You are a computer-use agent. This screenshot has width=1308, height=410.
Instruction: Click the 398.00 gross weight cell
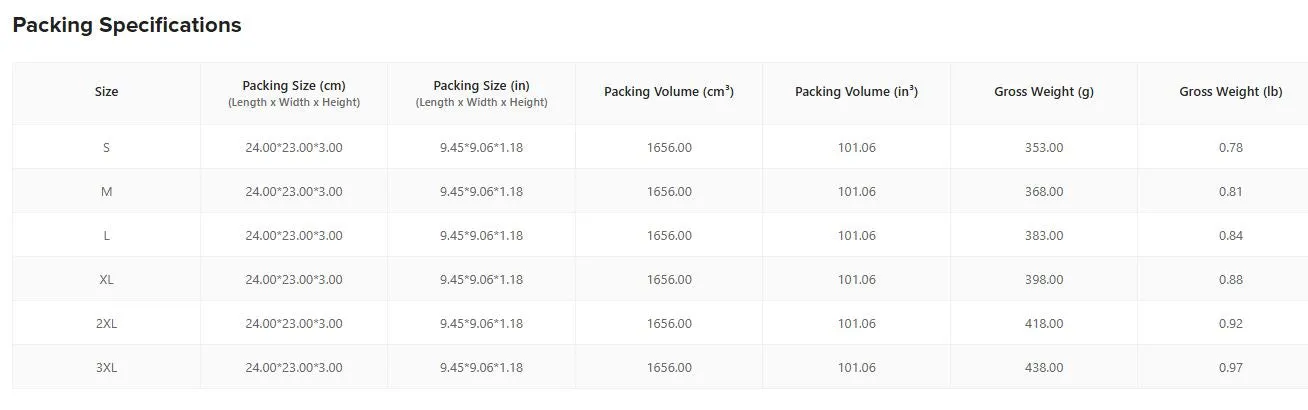click(x=1044, y=279)
